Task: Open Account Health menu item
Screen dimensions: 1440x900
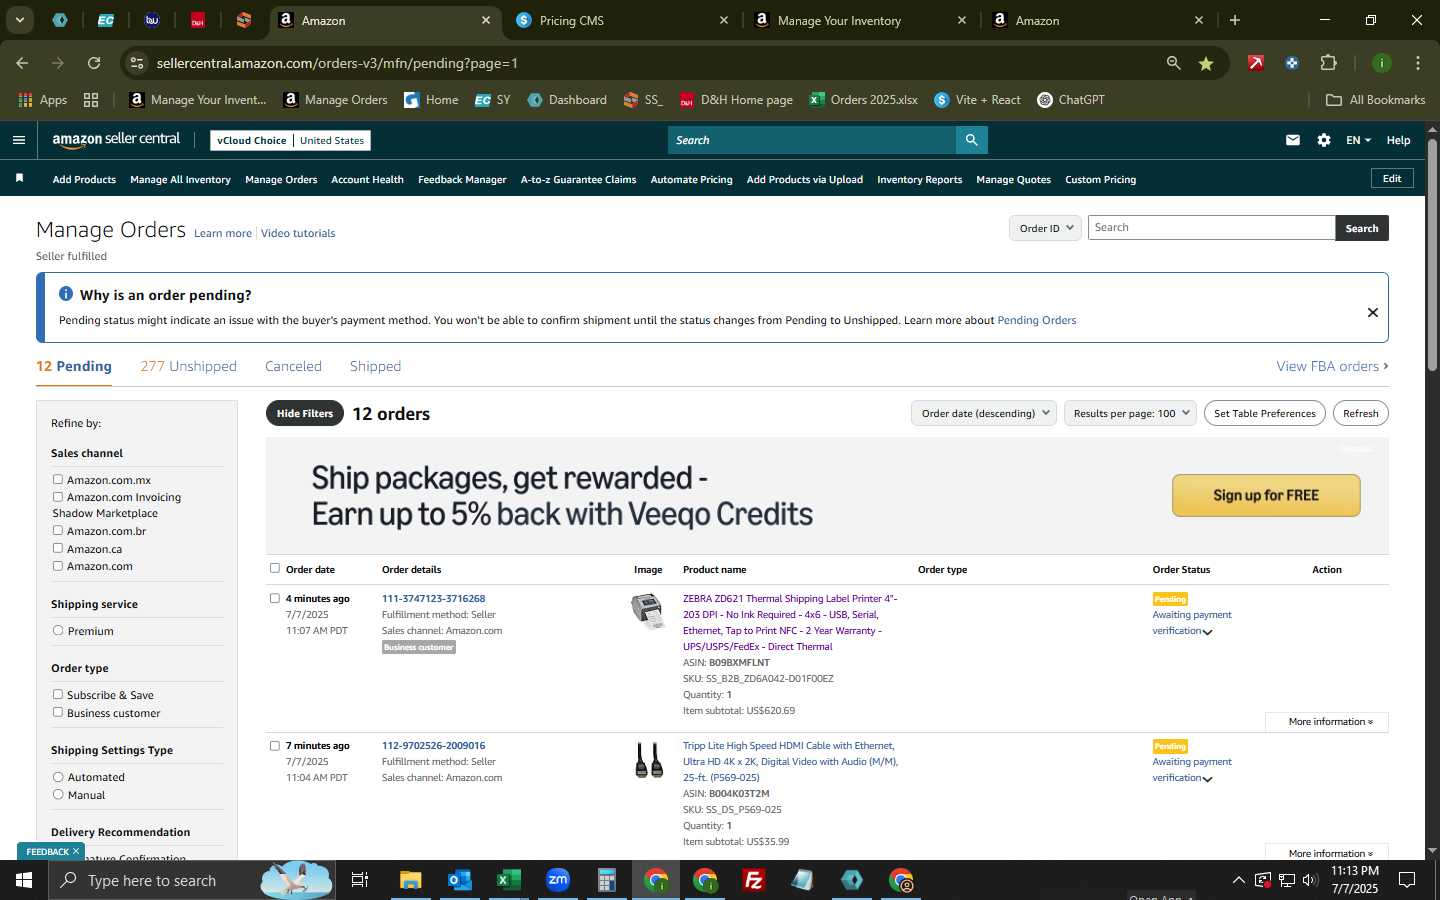Action: (x=367, y=179)
